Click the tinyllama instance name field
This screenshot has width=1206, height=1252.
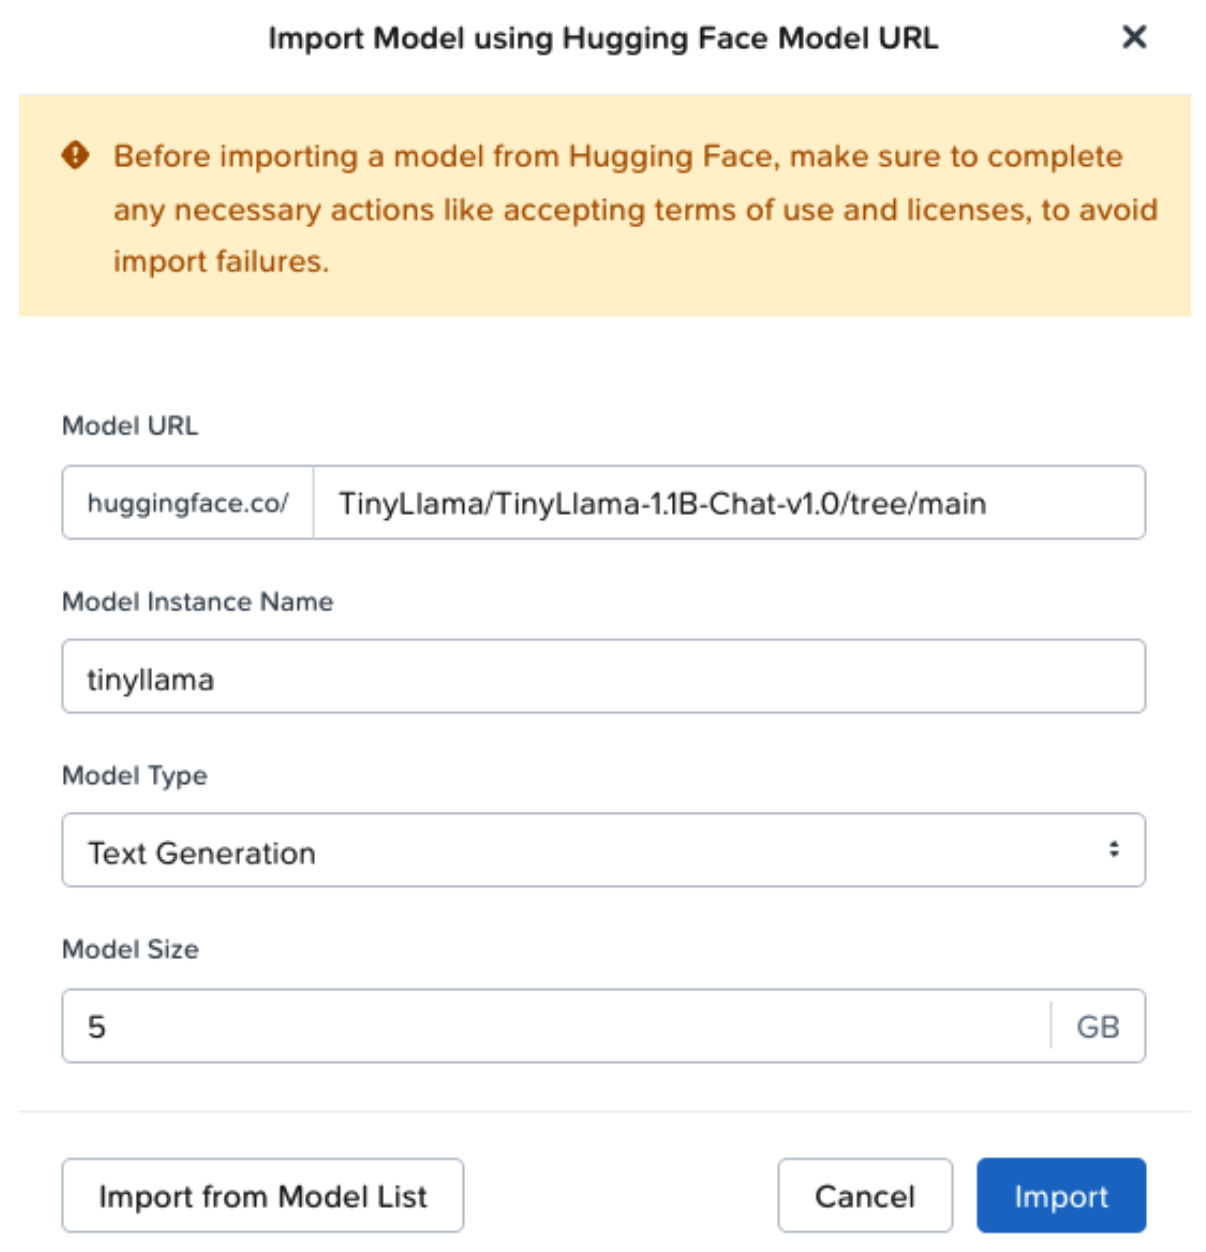click(x=603, y=675)
